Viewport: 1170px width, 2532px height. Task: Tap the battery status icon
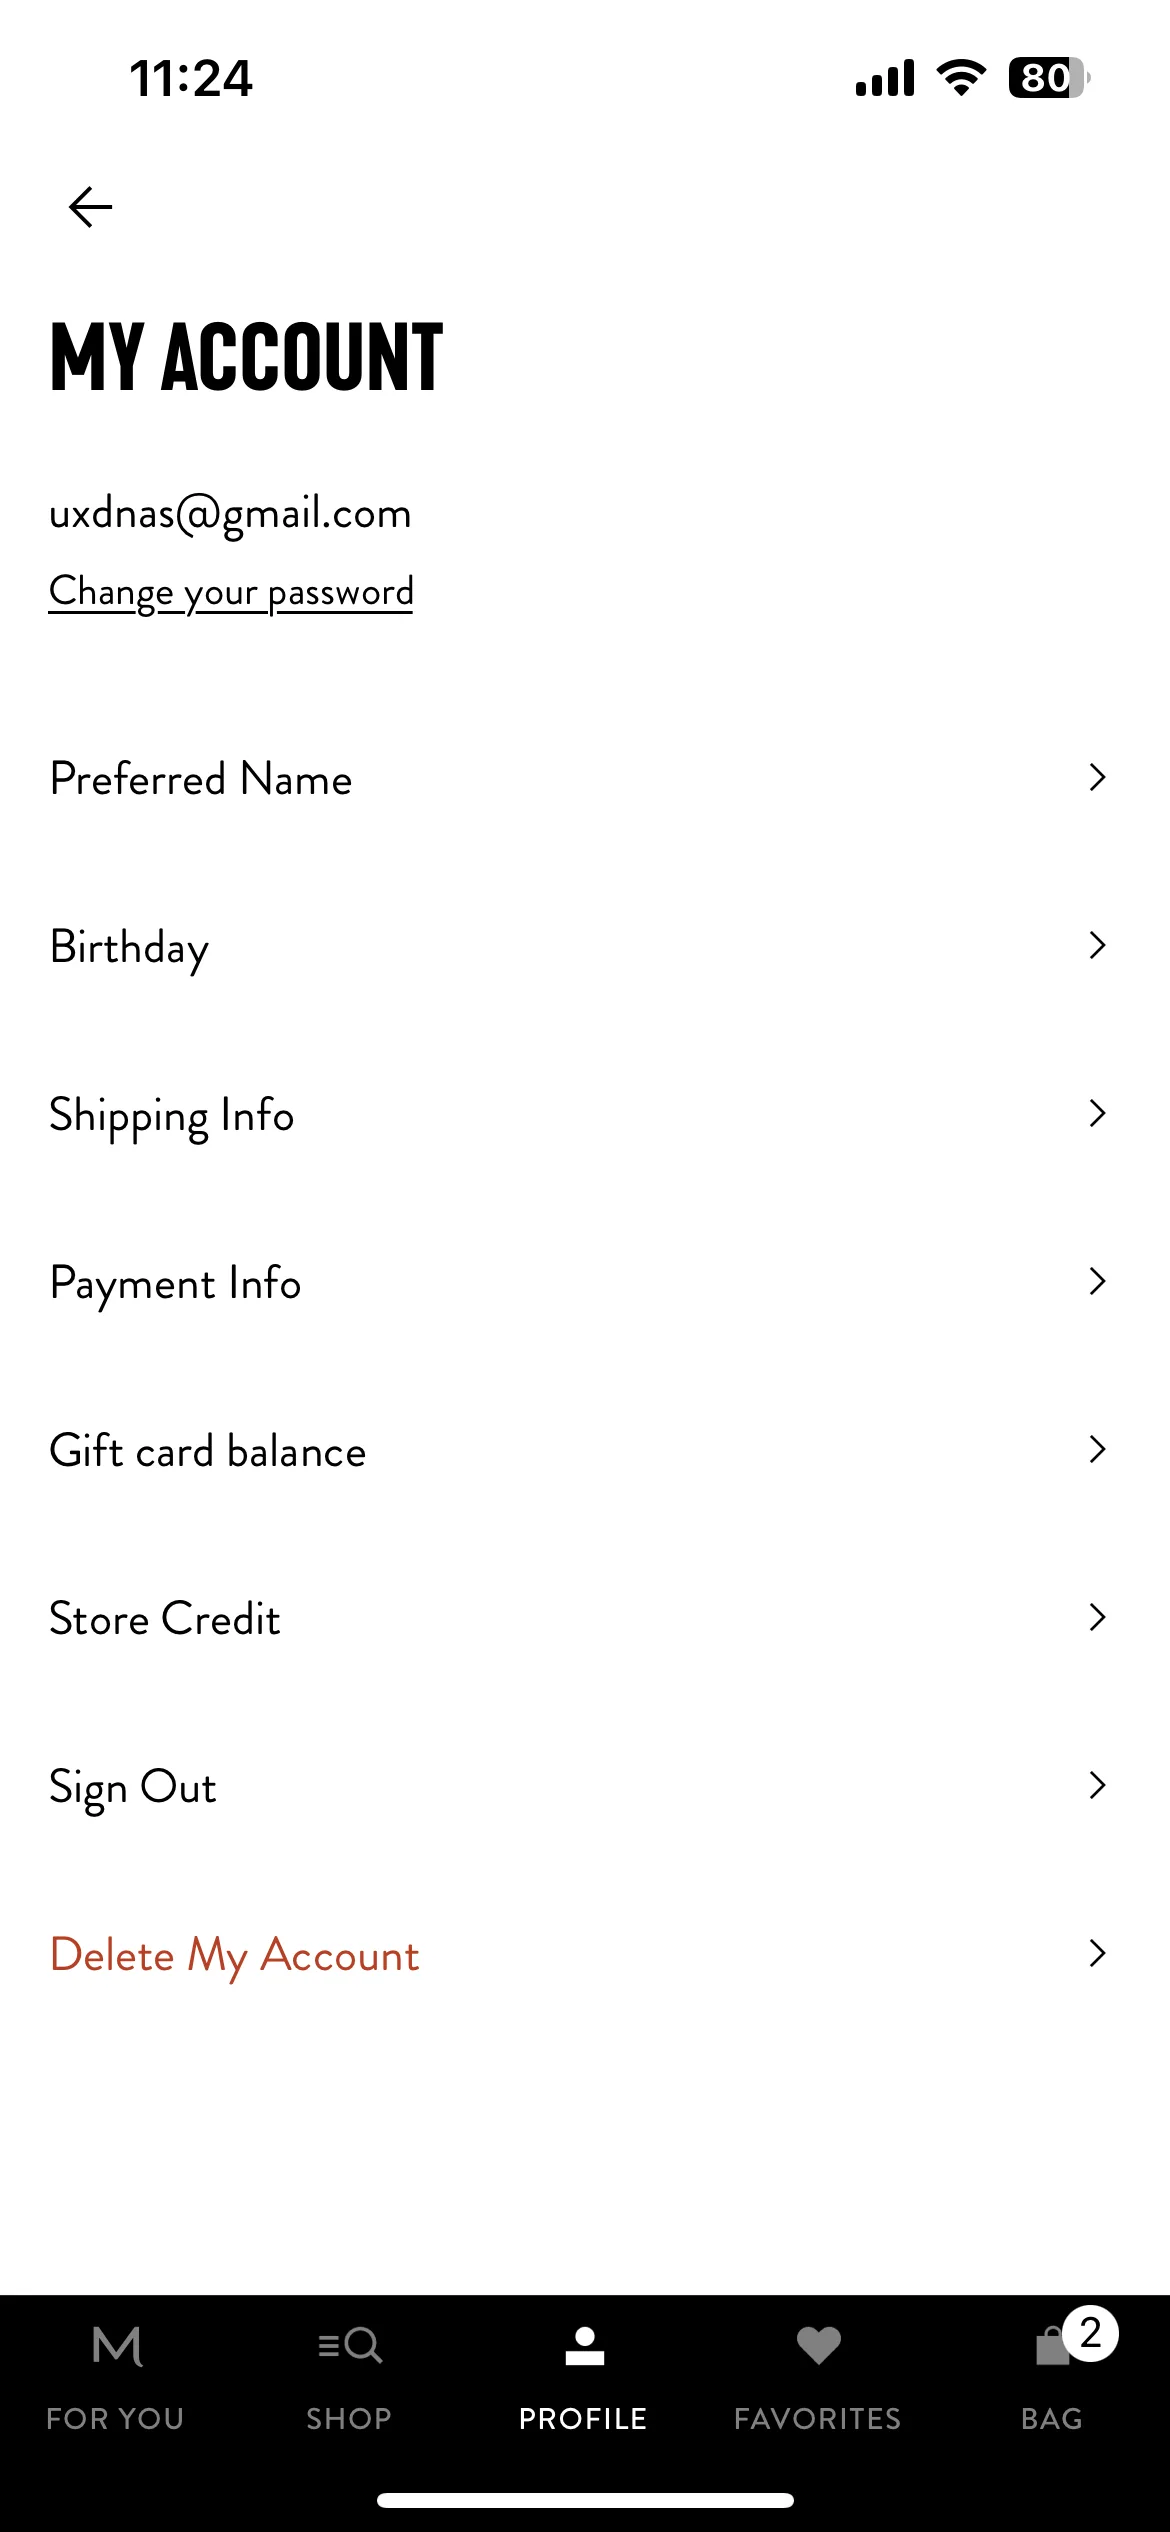[x=1049, y=78]
